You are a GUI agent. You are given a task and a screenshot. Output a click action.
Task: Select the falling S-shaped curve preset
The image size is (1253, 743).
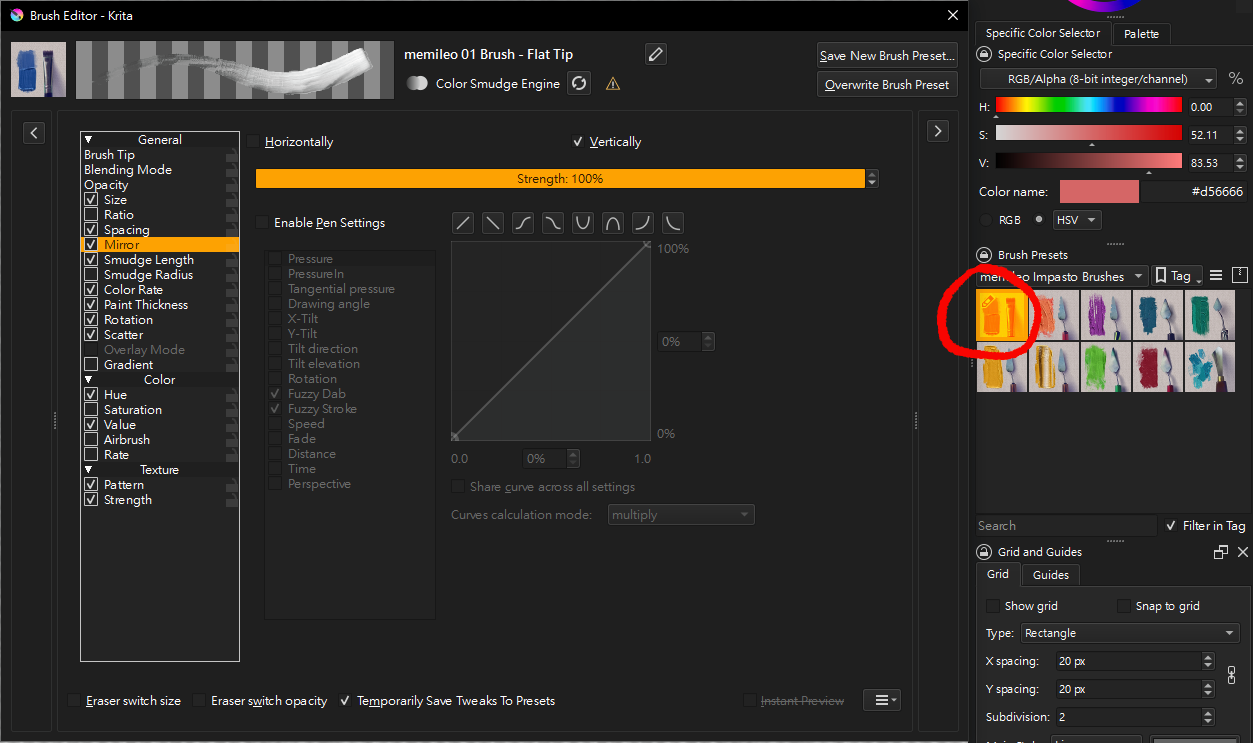point(553,223)
